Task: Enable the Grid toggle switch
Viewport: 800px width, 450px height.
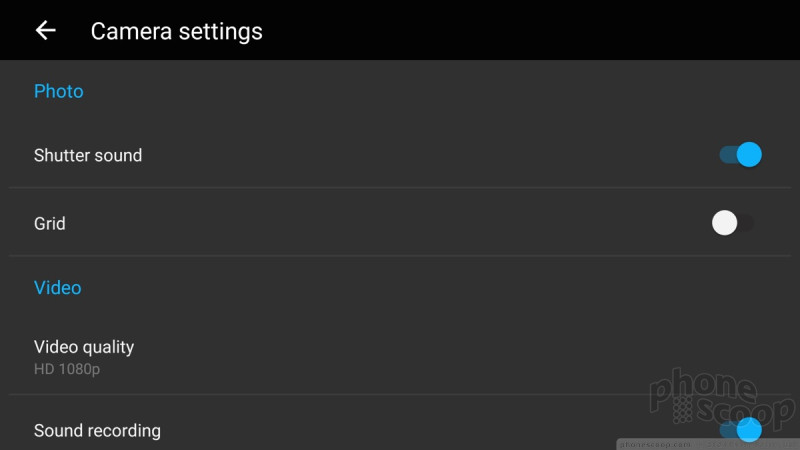Action: click(x=733, y=223)
